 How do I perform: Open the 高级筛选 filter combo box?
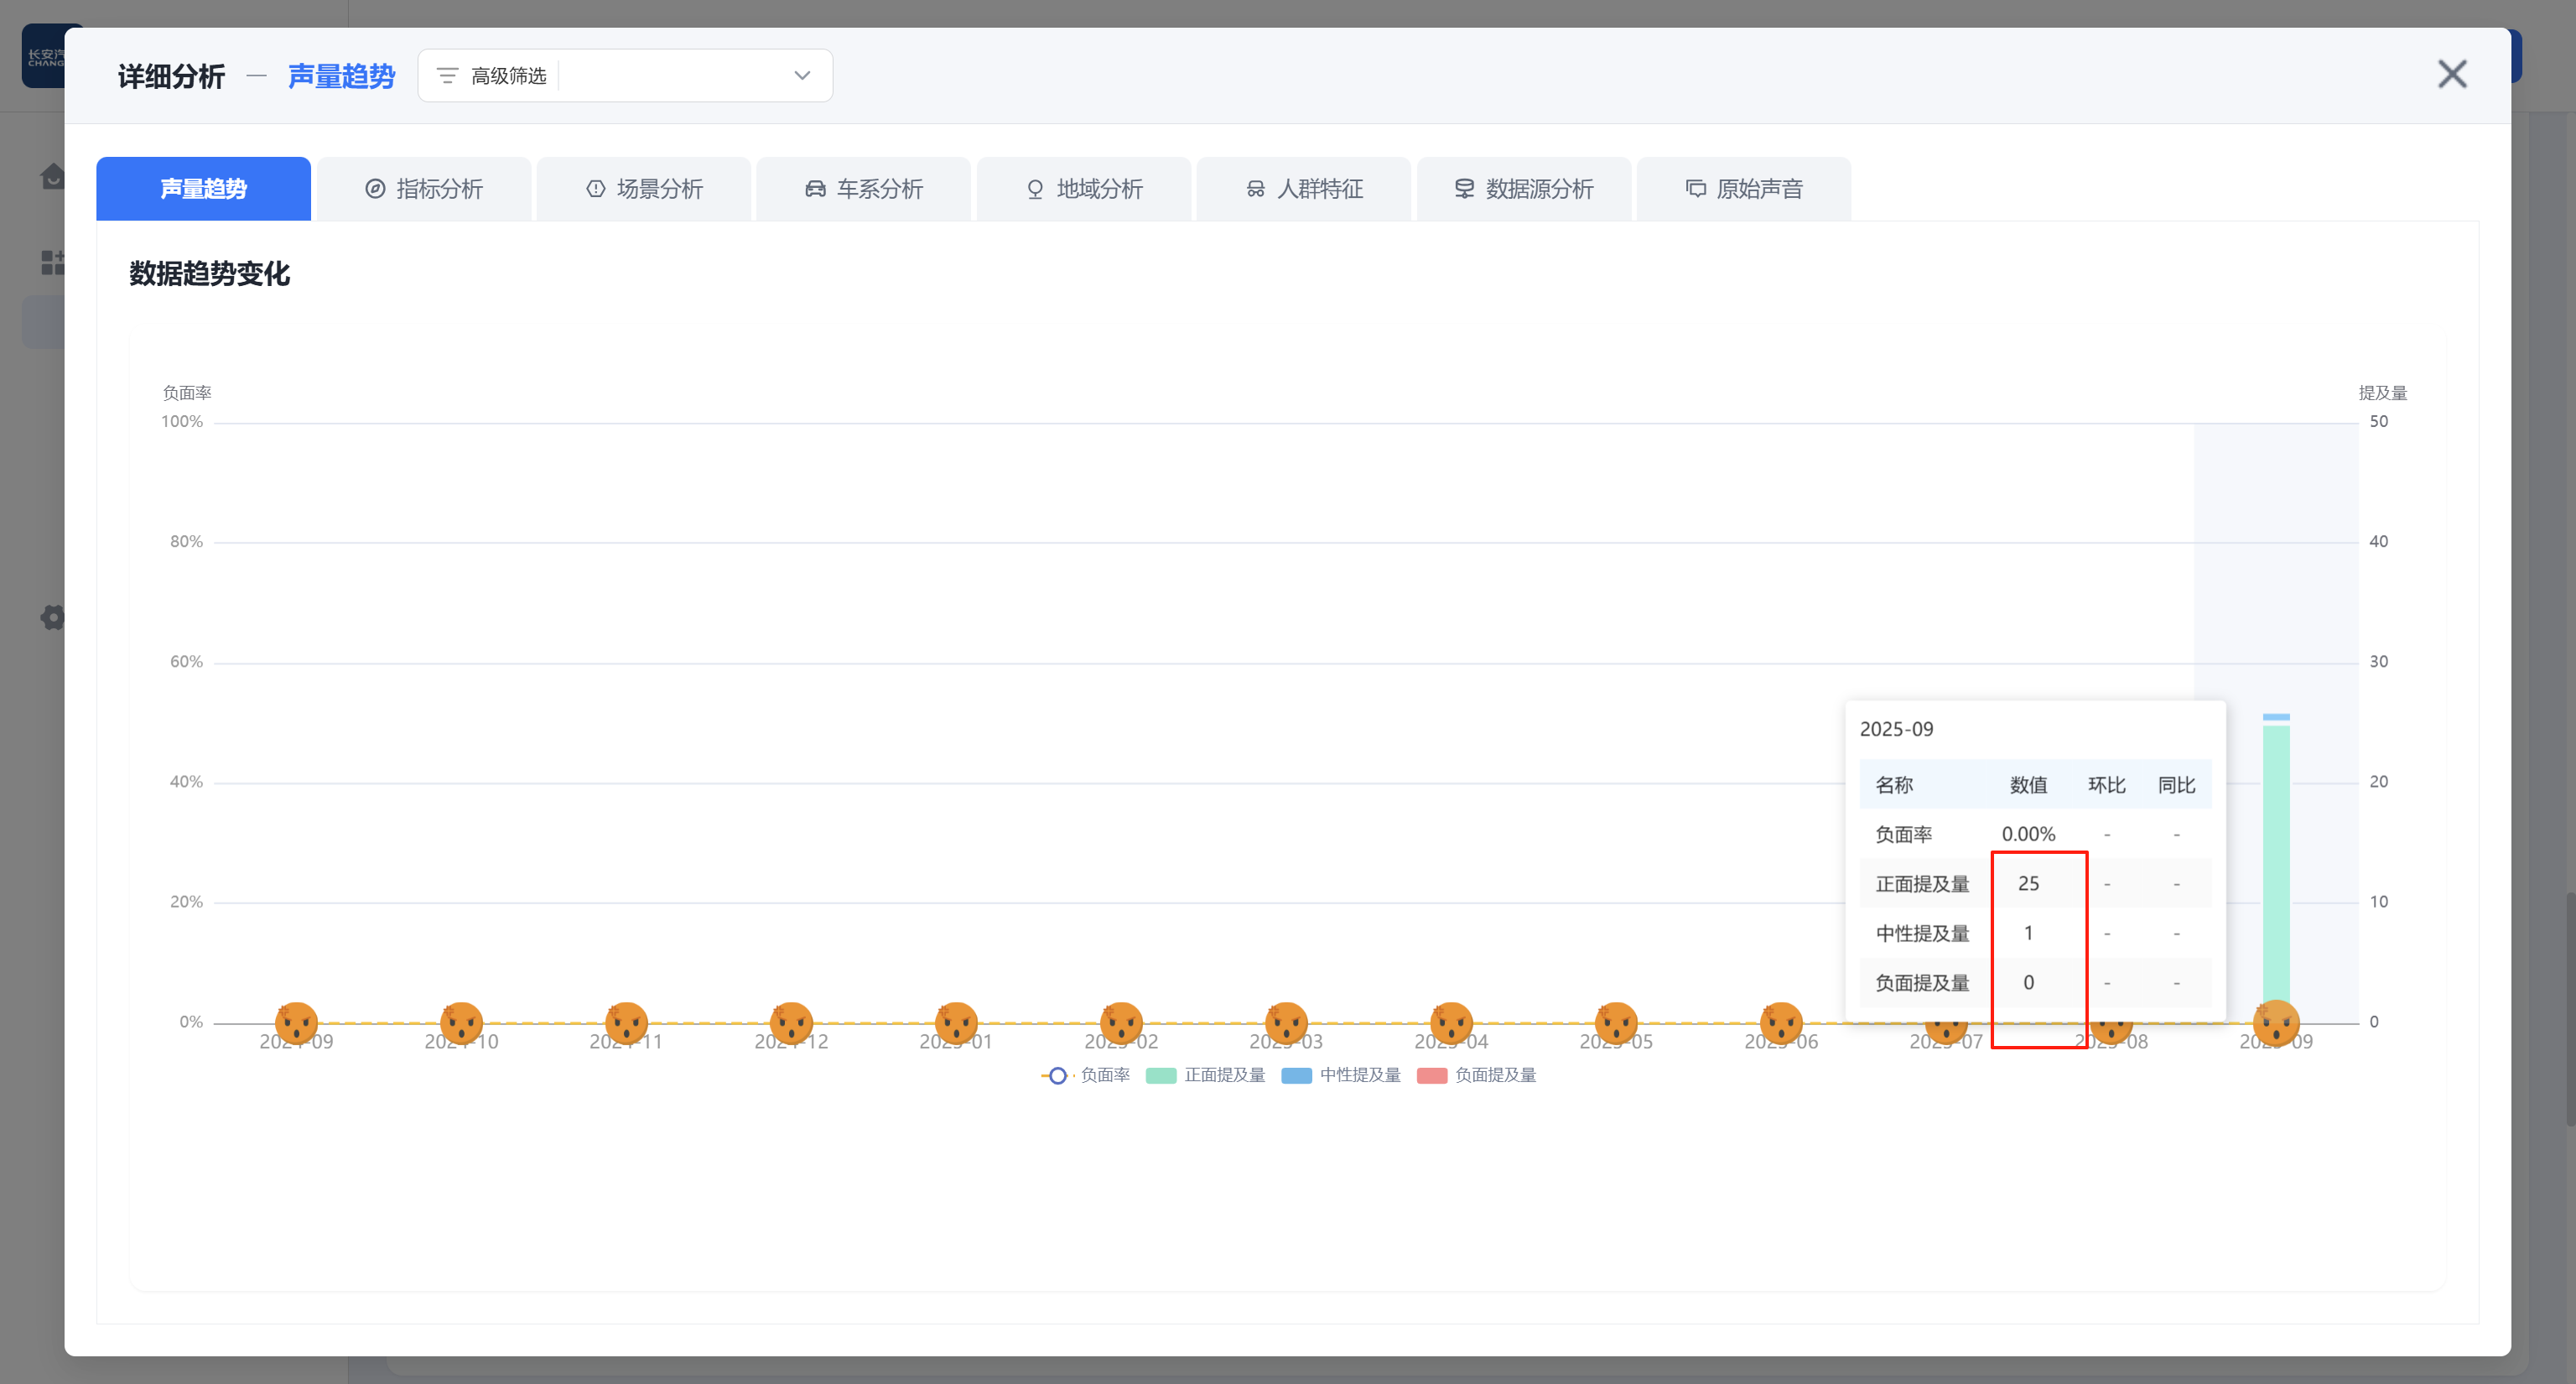click(x=680, y=76)
